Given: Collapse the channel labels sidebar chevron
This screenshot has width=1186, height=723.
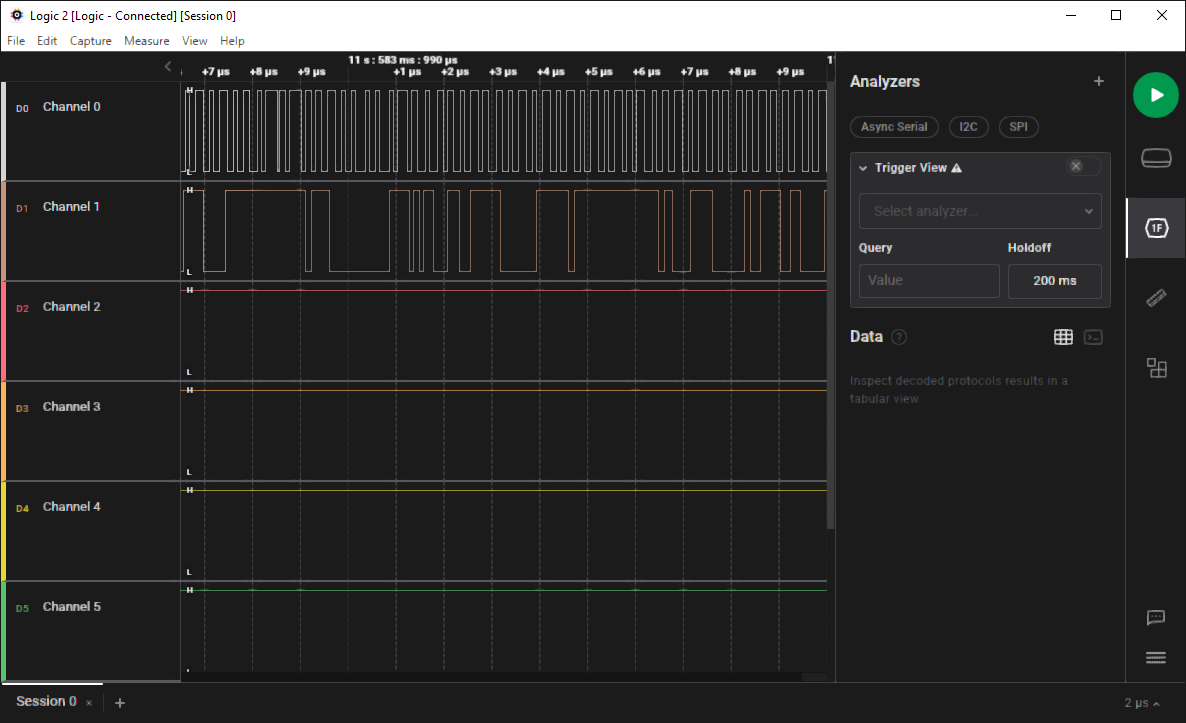Looking at the screenshot, I should pos(168,67).
